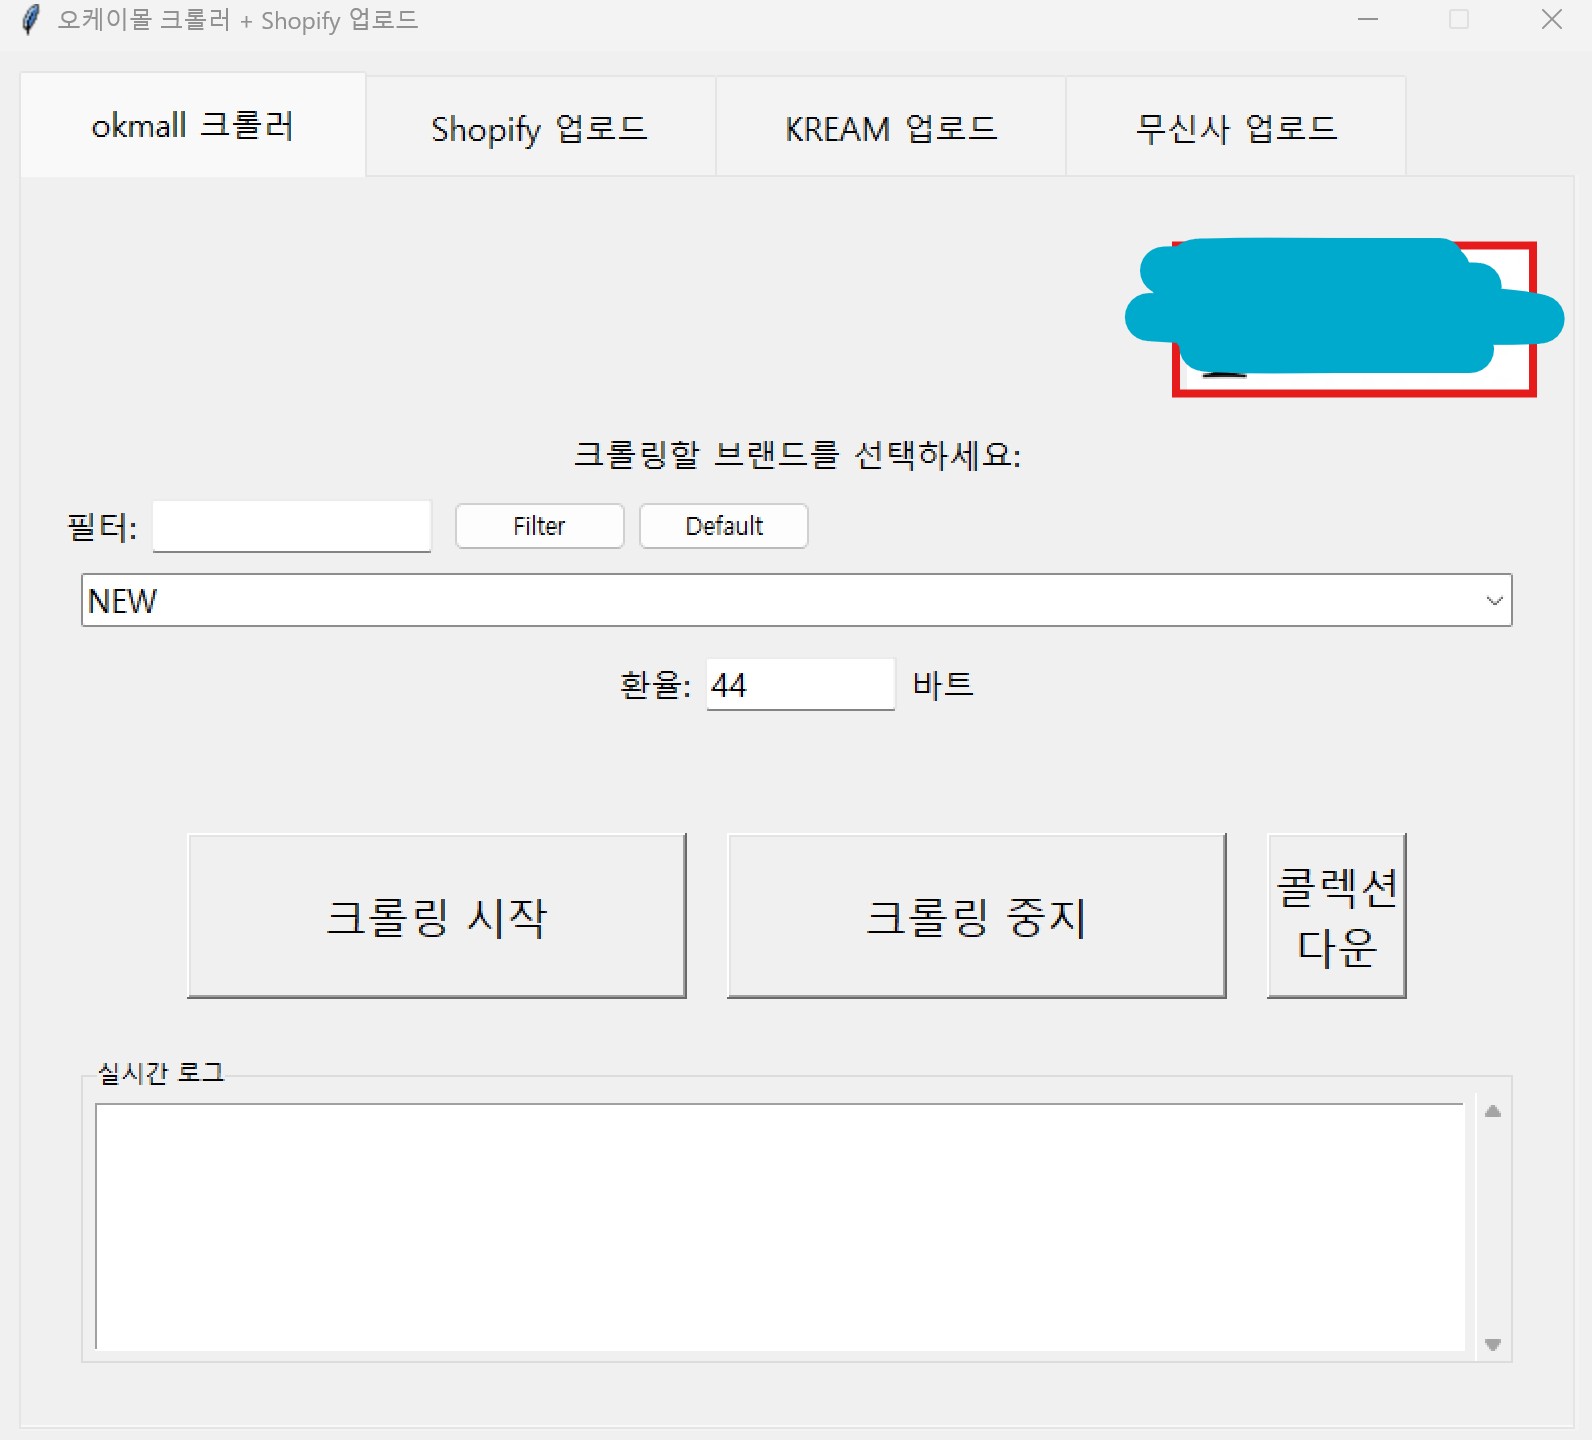Click the log scrollbar down arrow

point(1493,1345)
